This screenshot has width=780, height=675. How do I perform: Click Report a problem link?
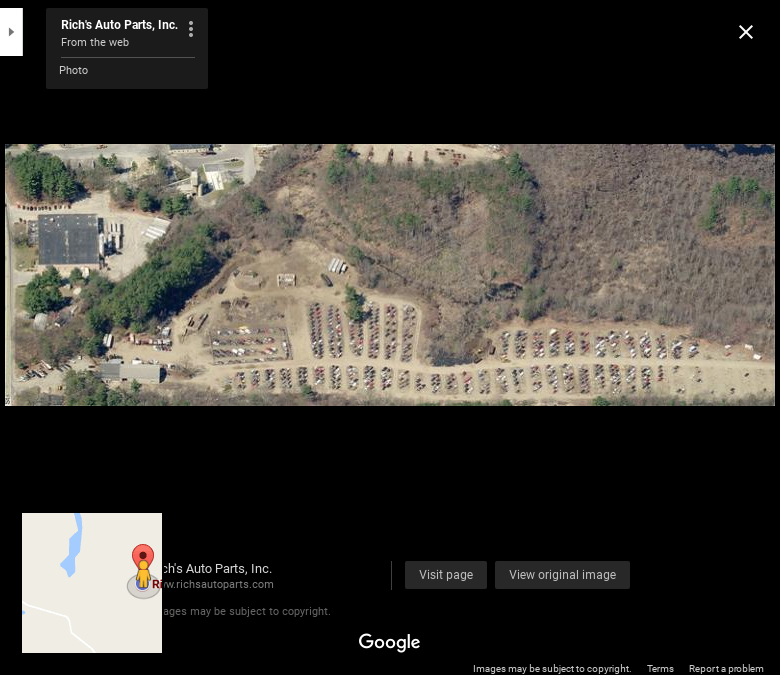(x=726, y=669)
